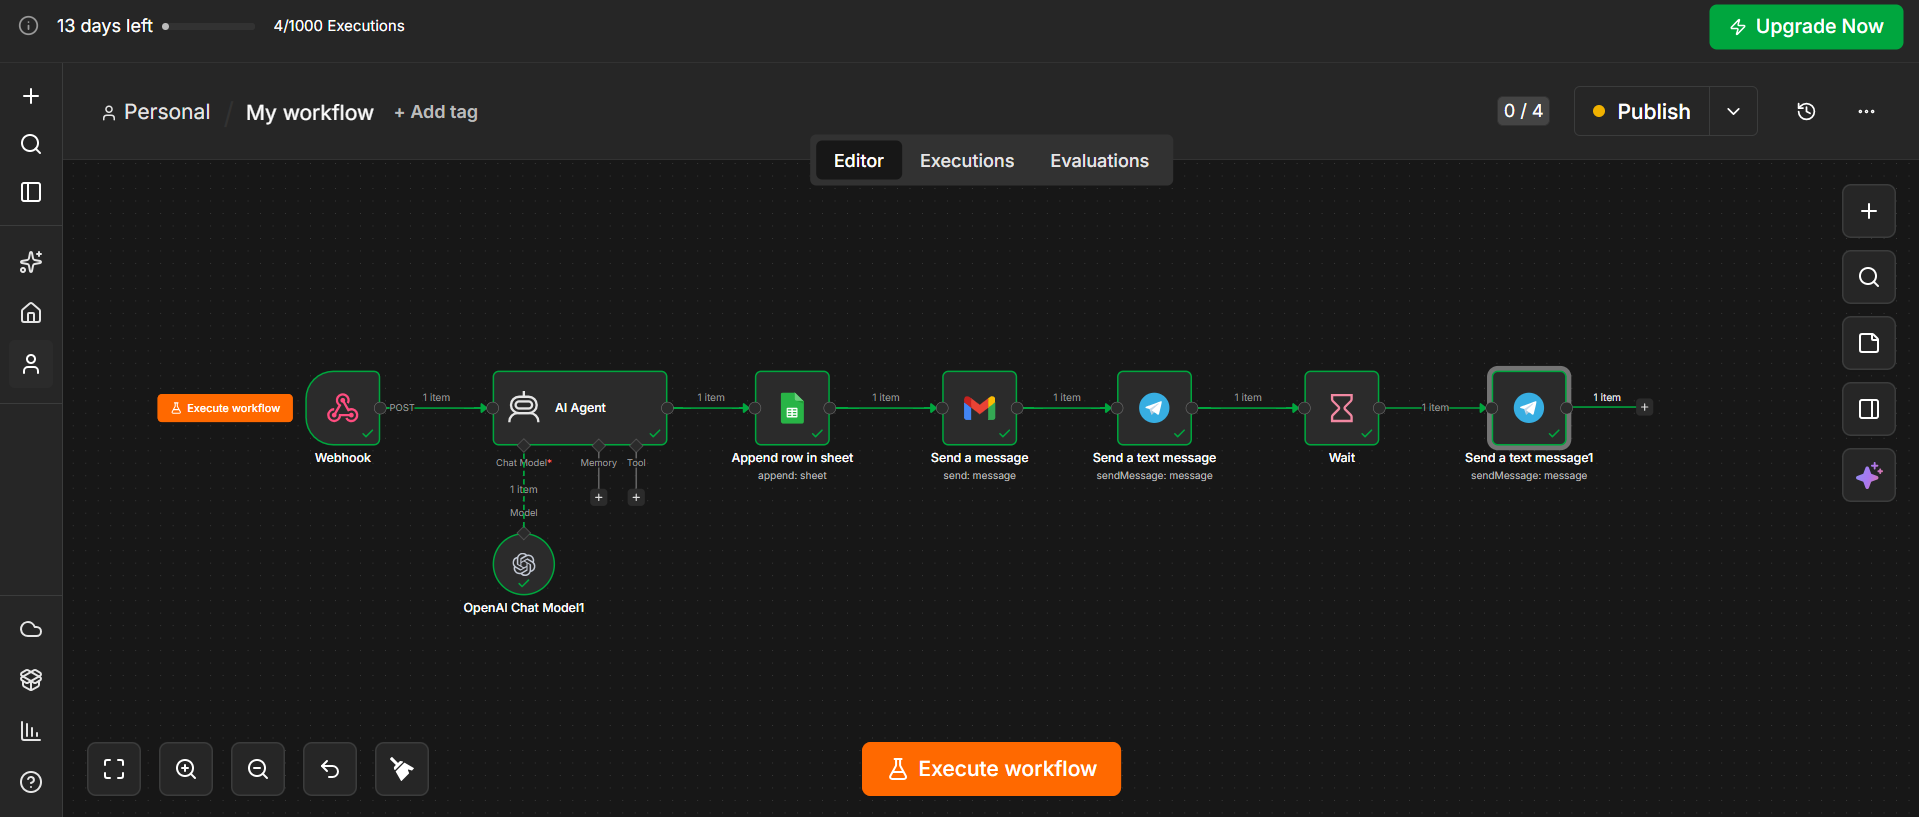Select the Gmail Send a message node

coord(979,408)
